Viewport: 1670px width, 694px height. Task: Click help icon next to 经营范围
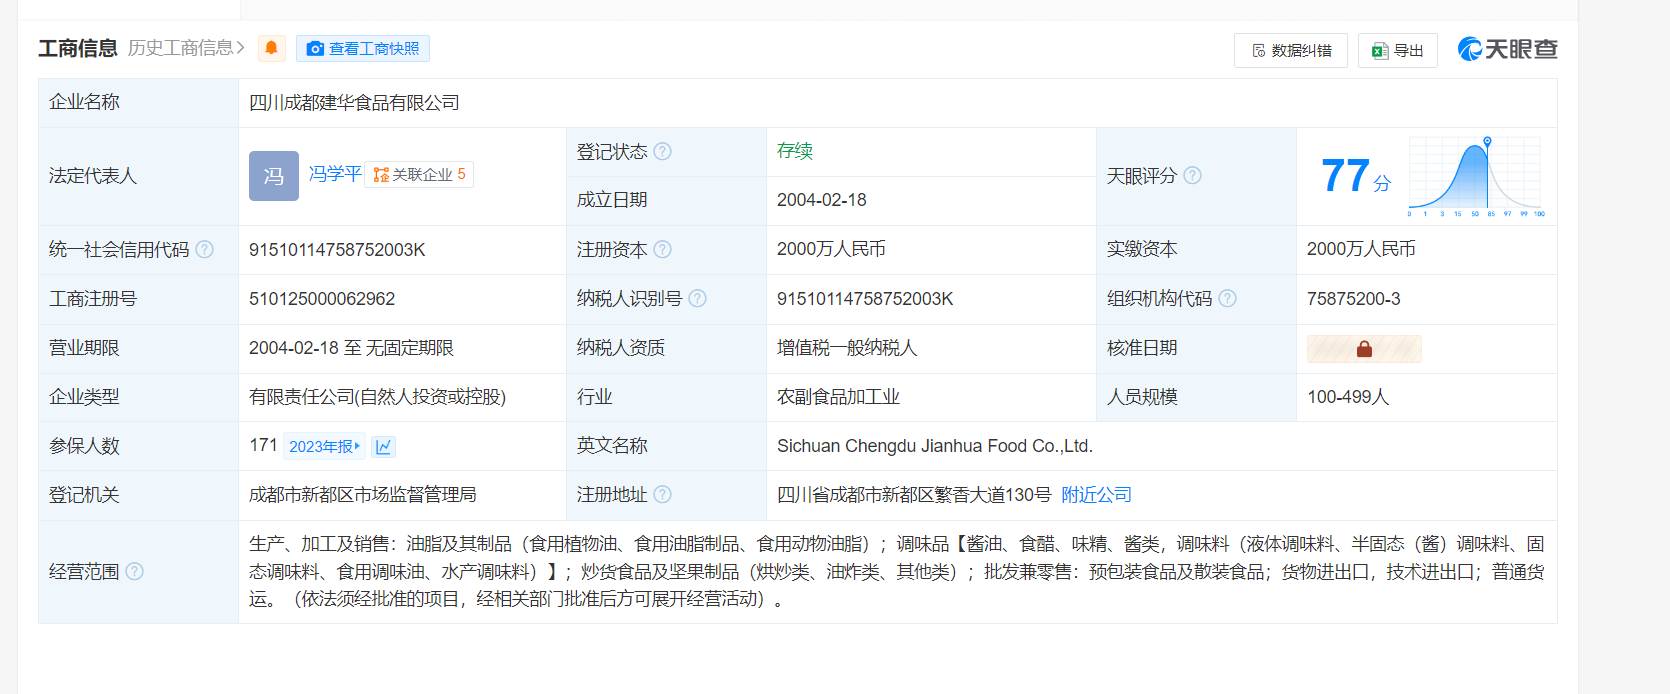(134, 571)
